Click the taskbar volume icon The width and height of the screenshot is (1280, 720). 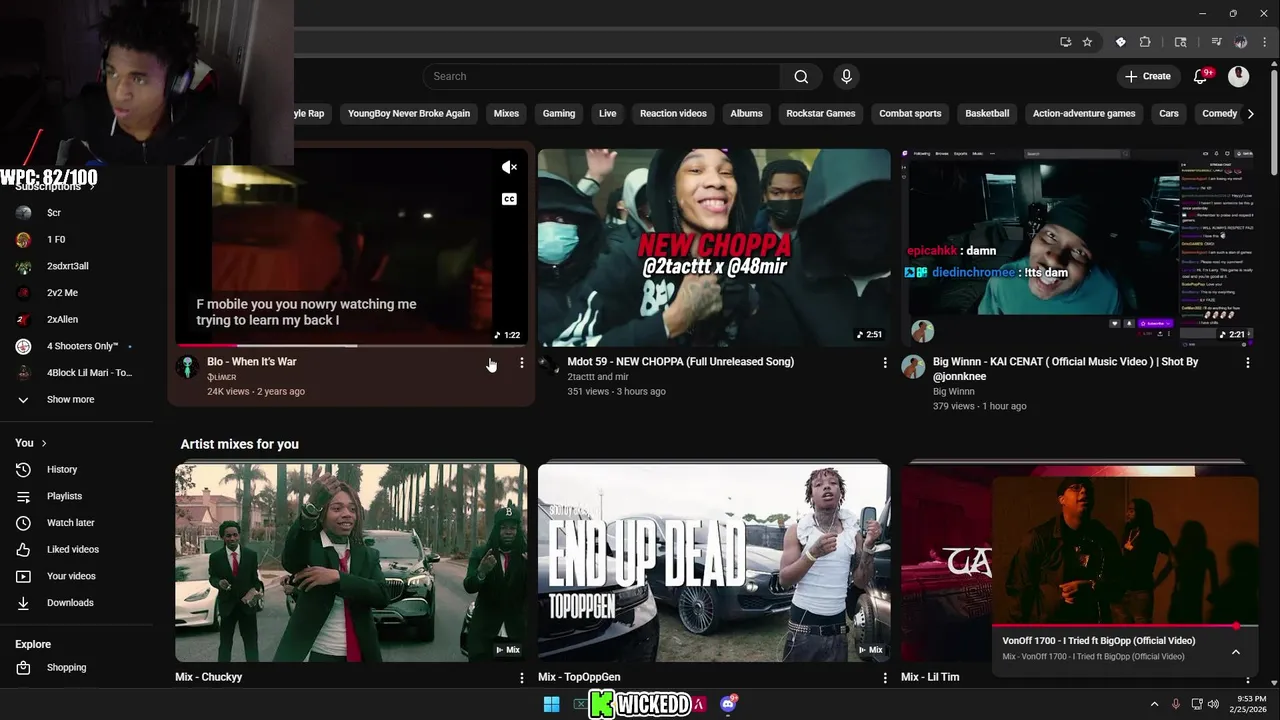(x=1213, y=704)
